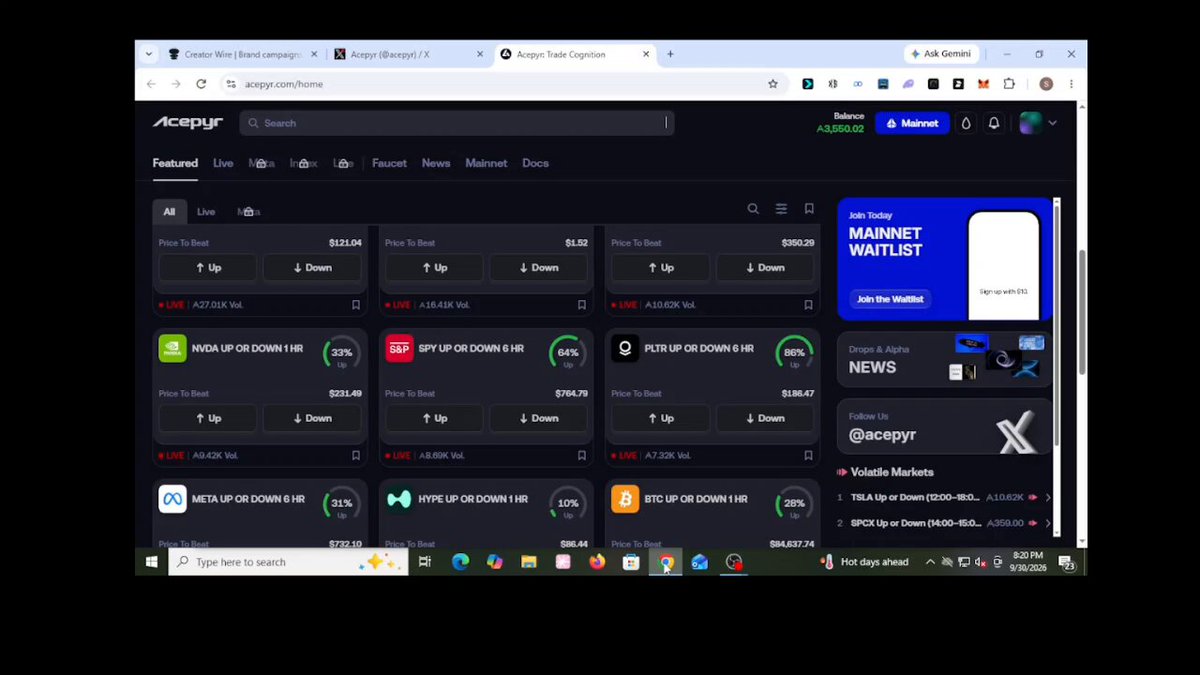Open Firefox from the Windows taskbar
Screen dimensions: 1200x675
pos(597,562)
